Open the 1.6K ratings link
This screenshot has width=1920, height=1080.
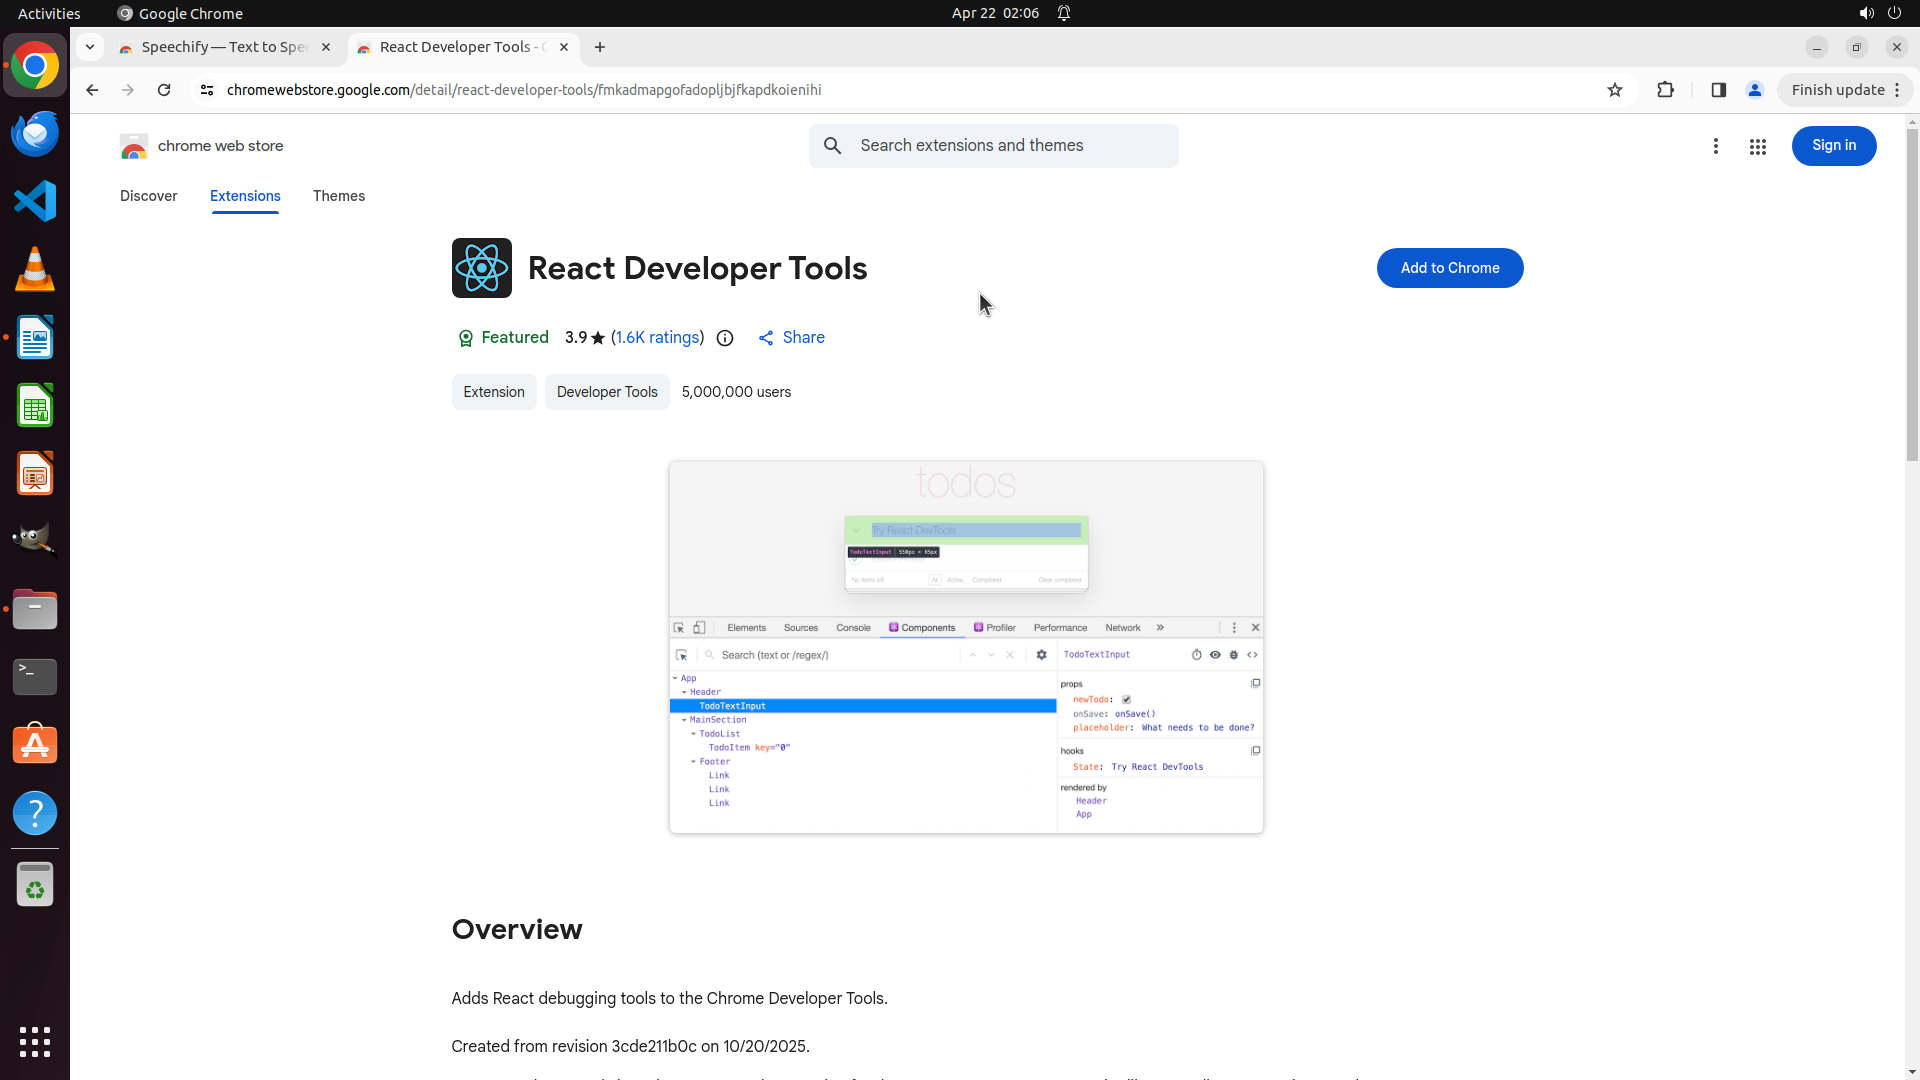657,338
